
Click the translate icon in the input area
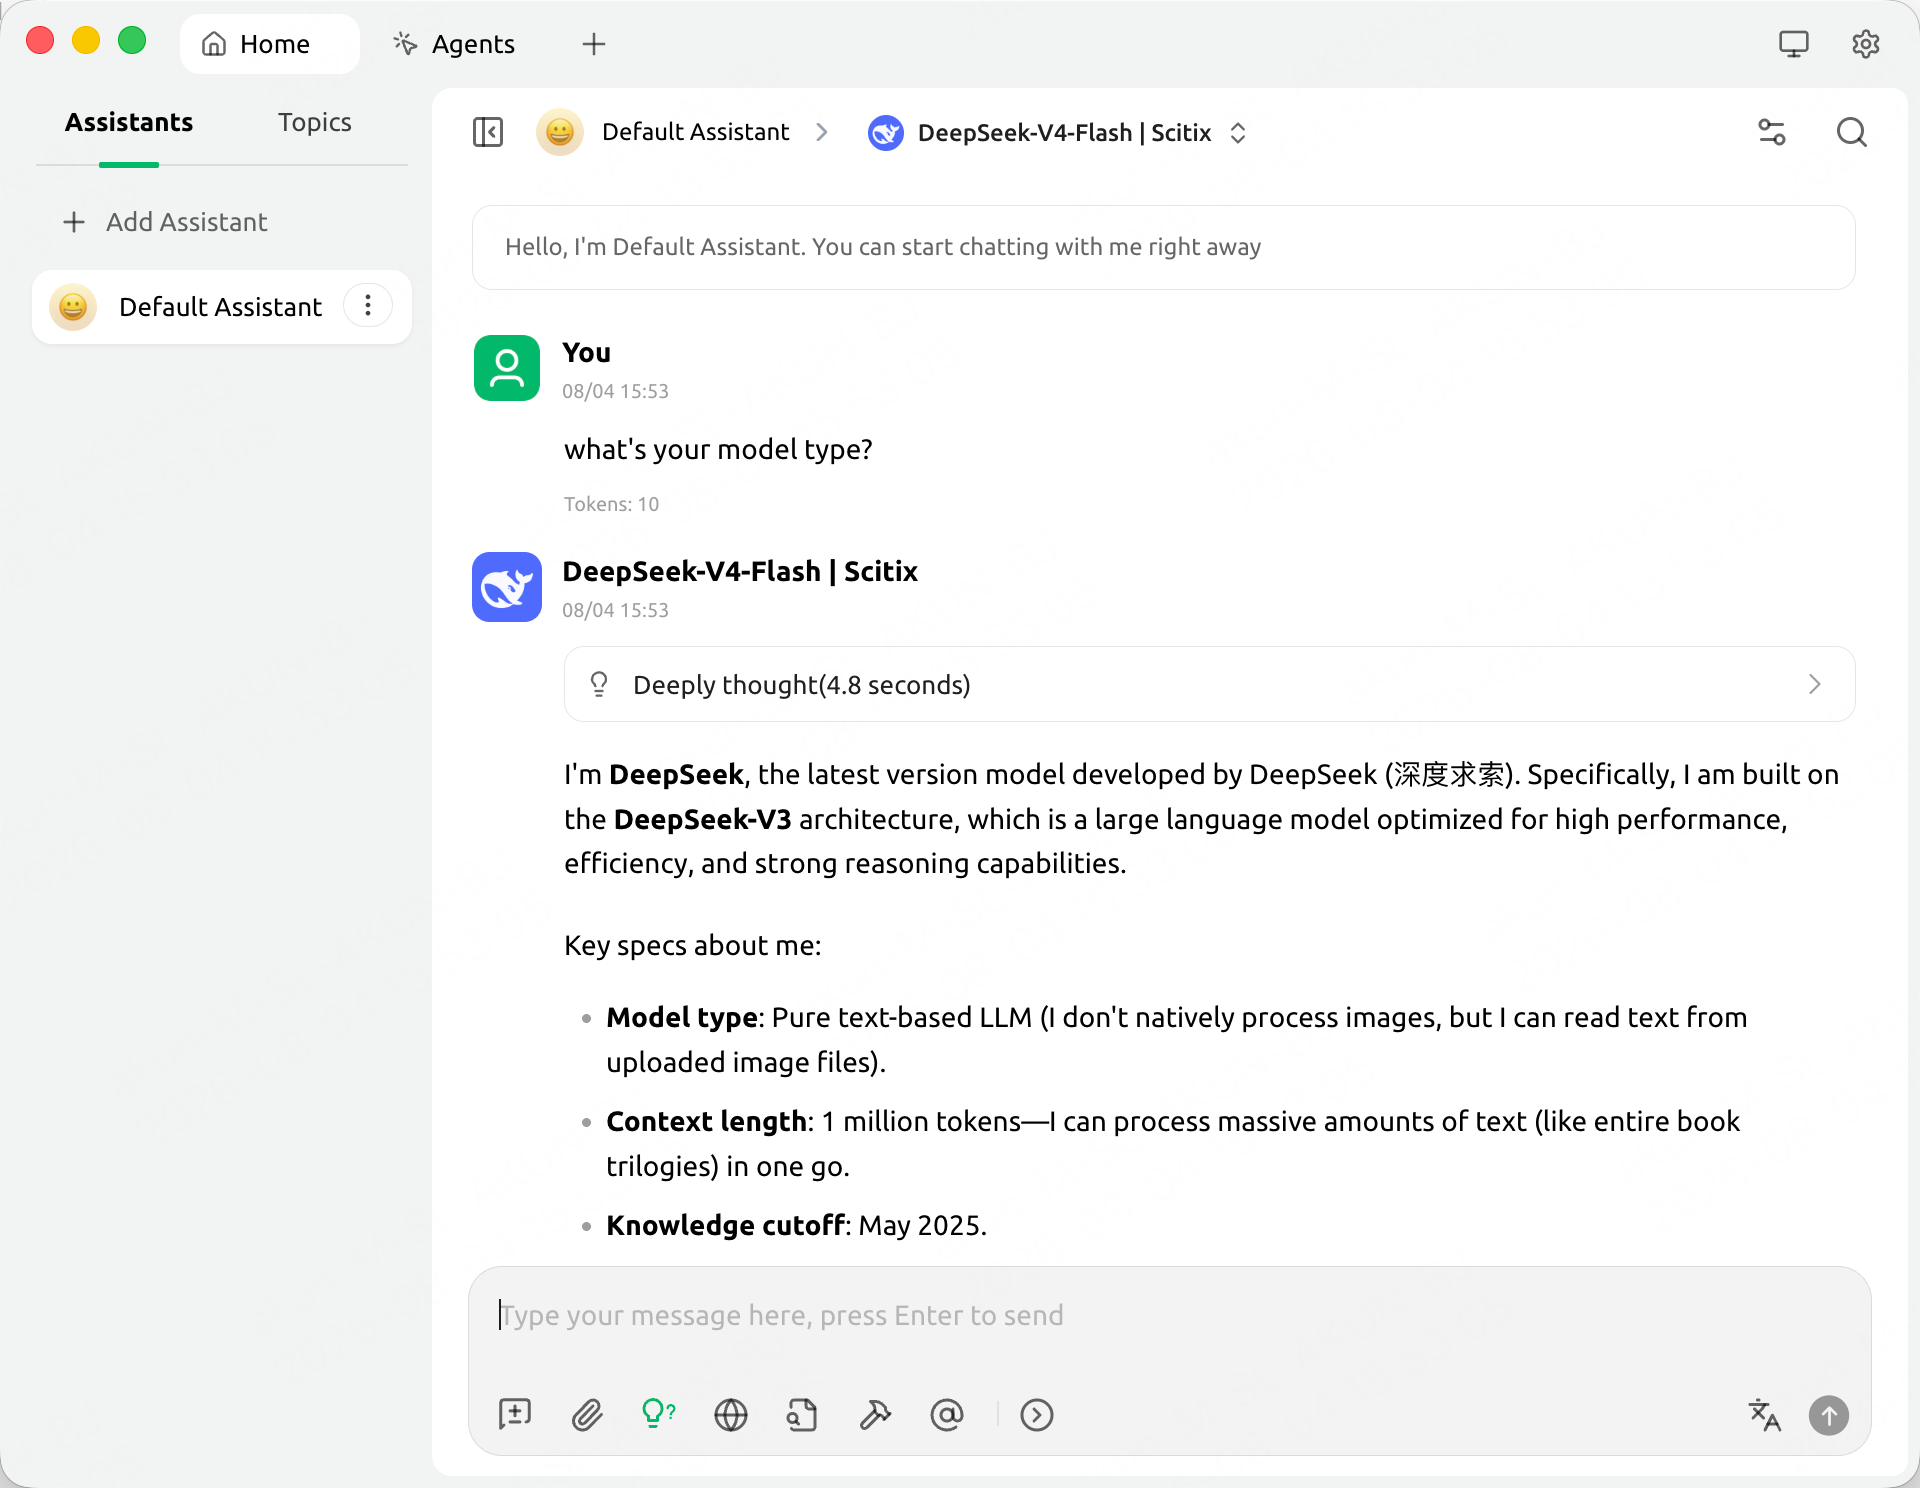click(1765, 1415)
